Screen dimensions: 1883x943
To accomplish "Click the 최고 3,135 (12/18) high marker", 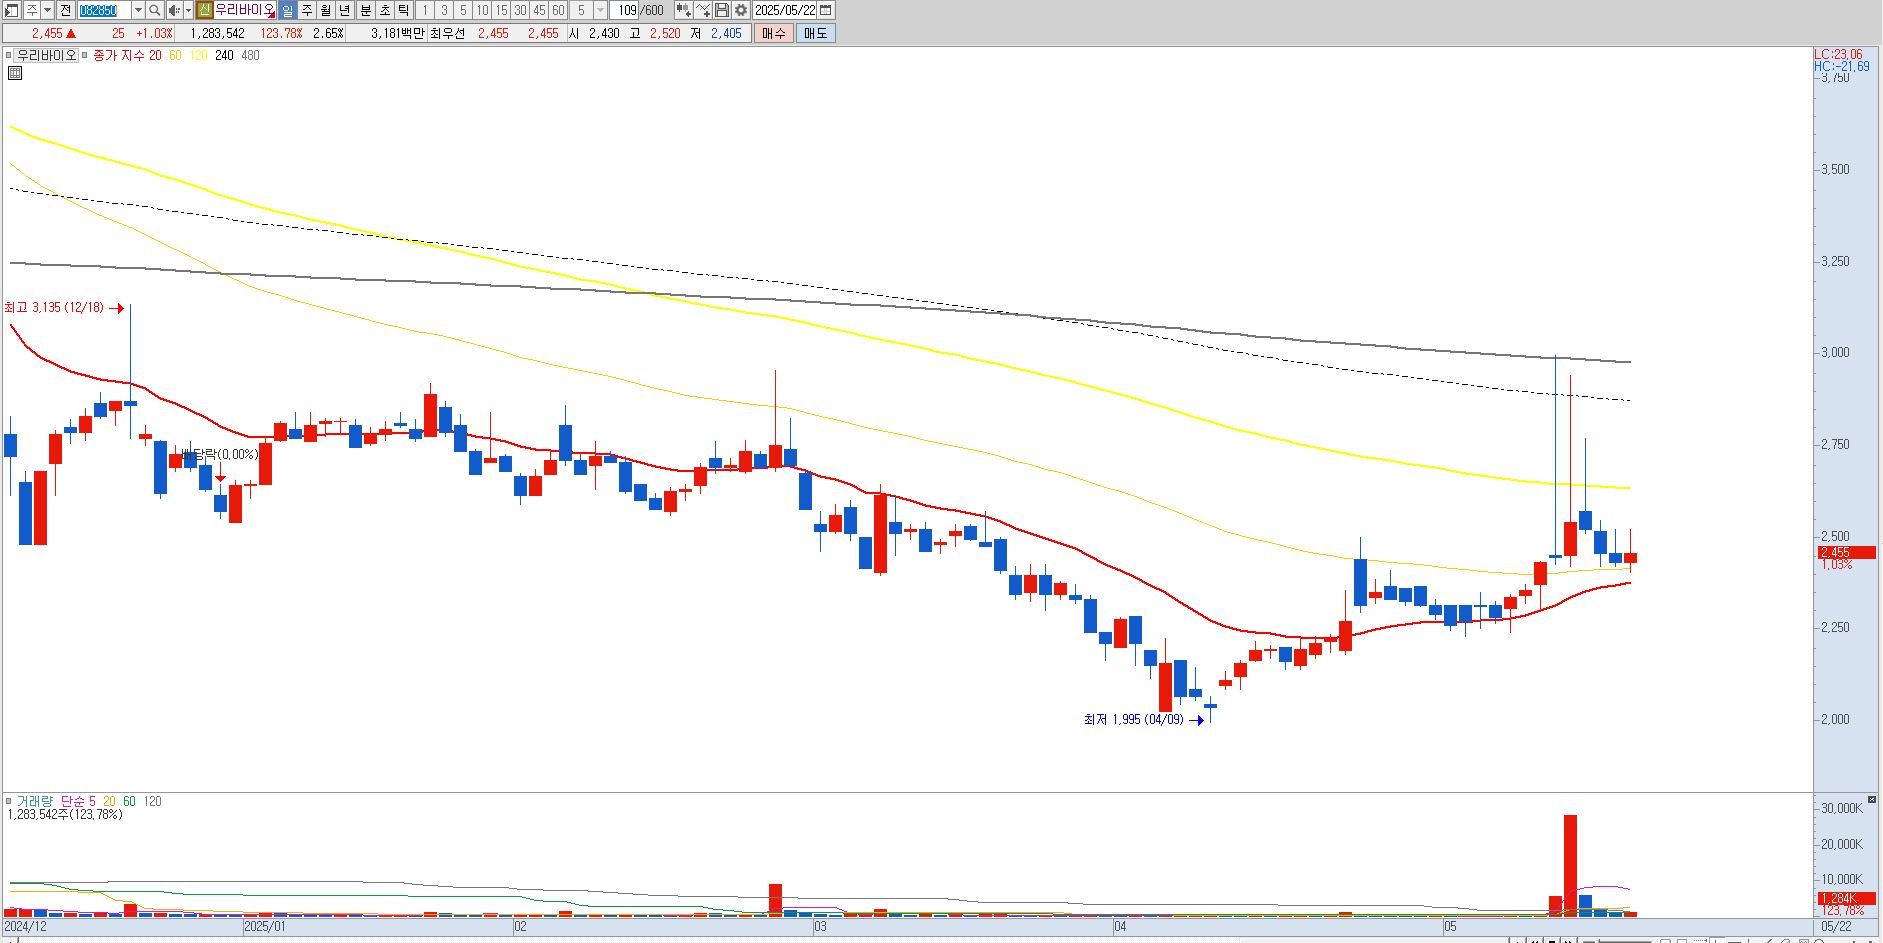I will coord(64,308).
